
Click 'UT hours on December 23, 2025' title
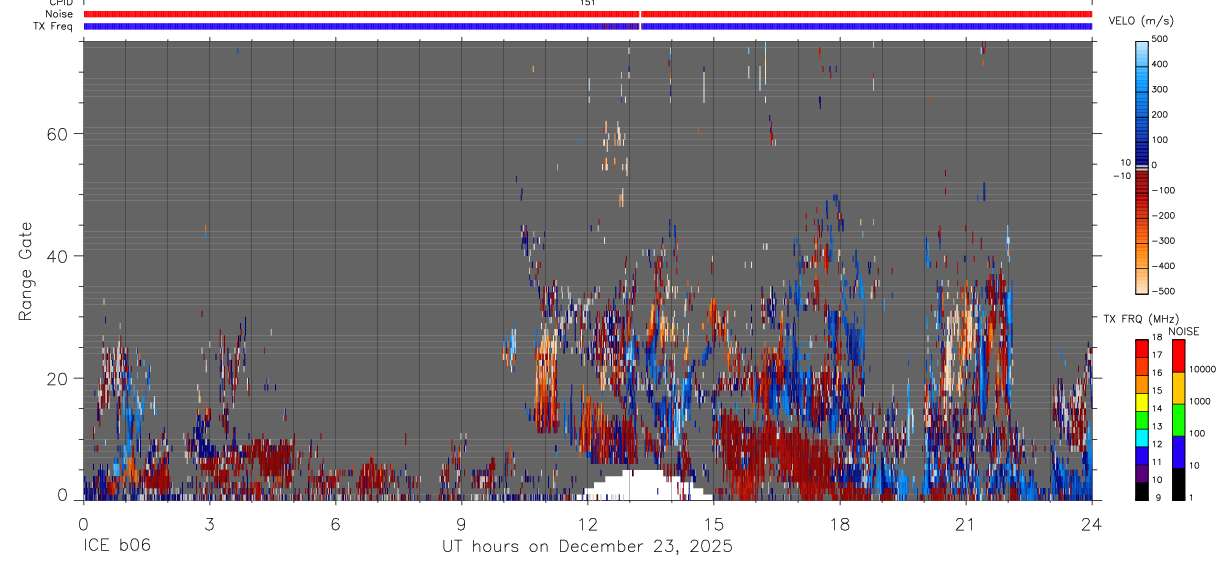pos(588,547)
